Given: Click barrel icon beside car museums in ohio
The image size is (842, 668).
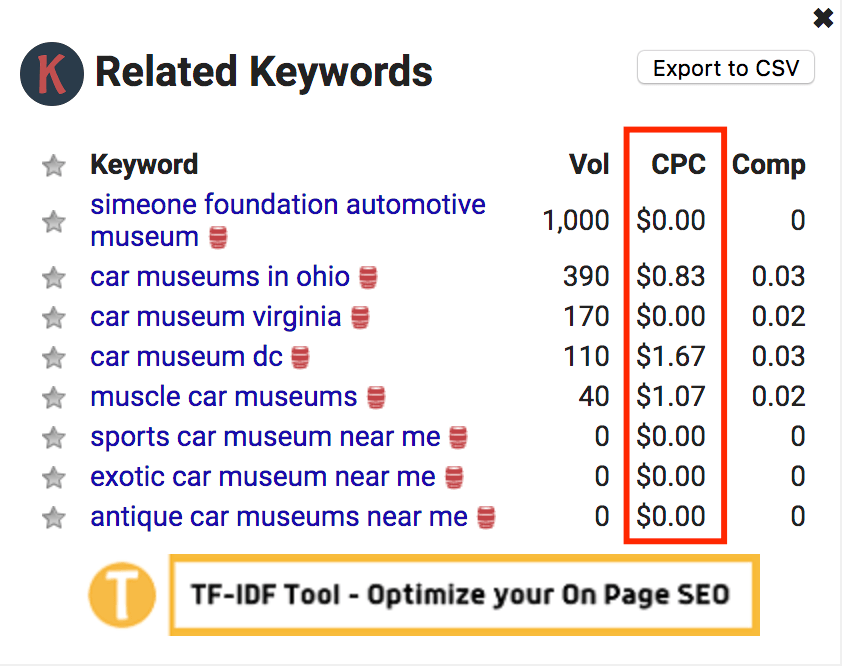Looking at the screenshot, I should 369,277.
